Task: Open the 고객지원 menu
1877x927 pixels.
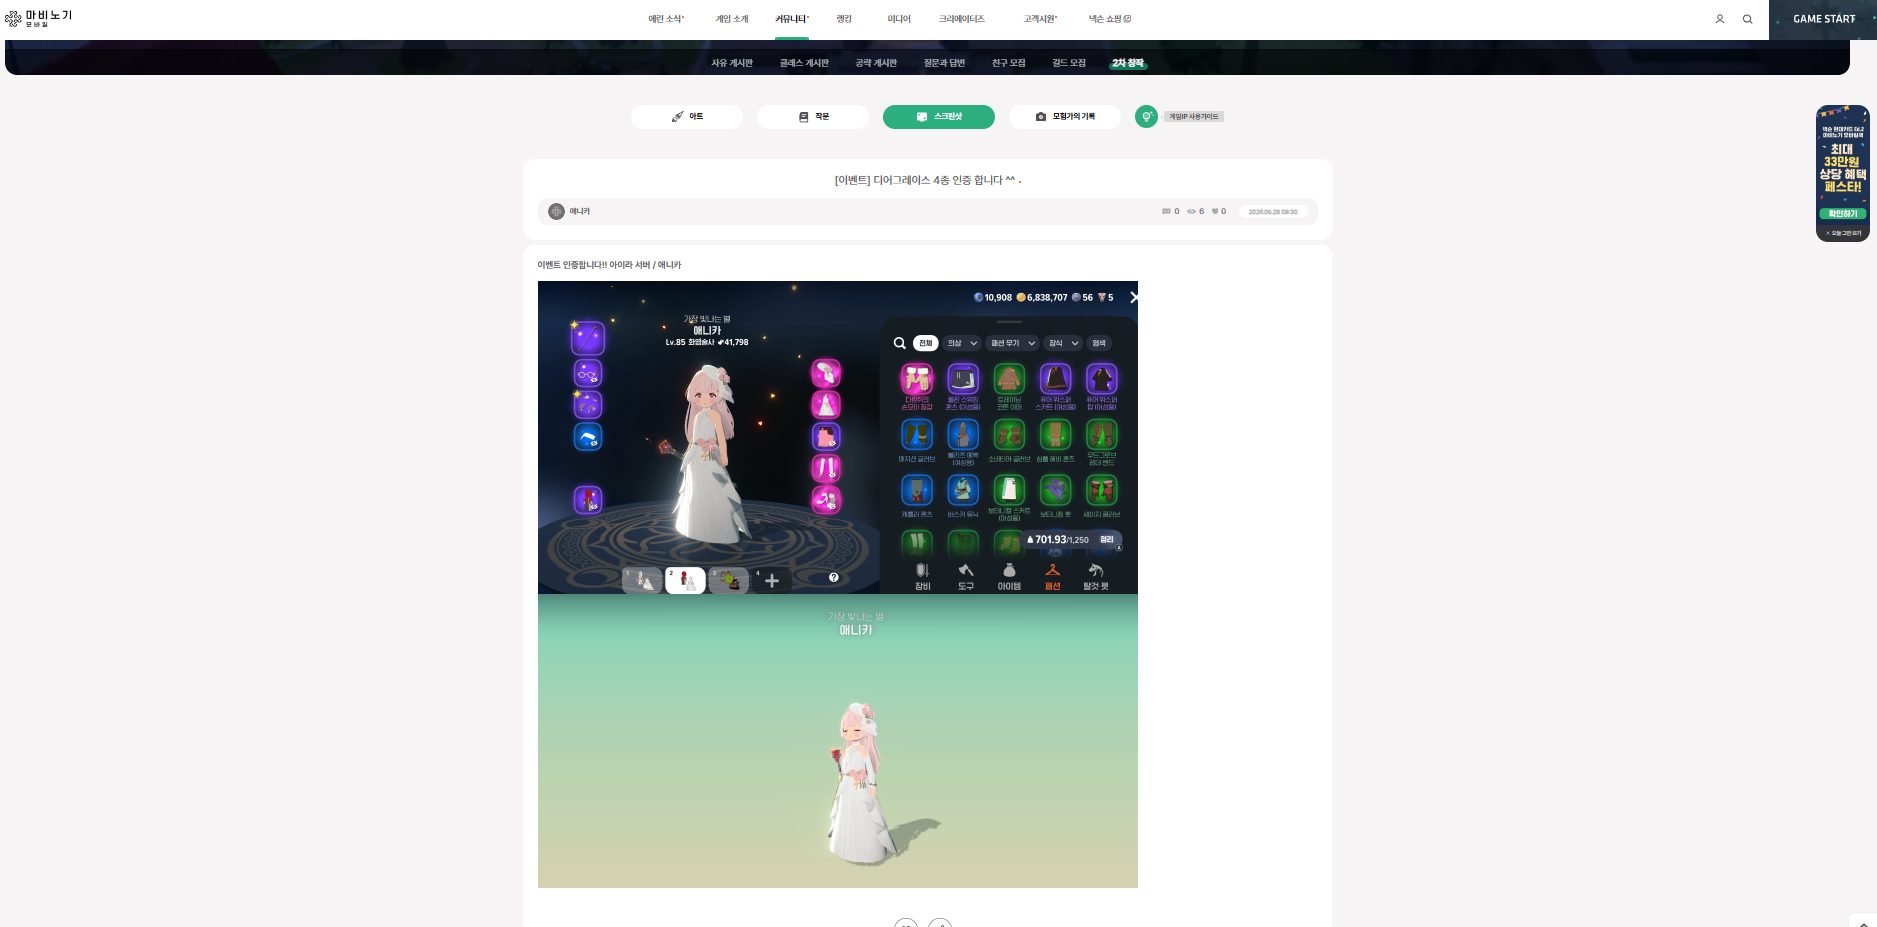Action: (1040, 19)
